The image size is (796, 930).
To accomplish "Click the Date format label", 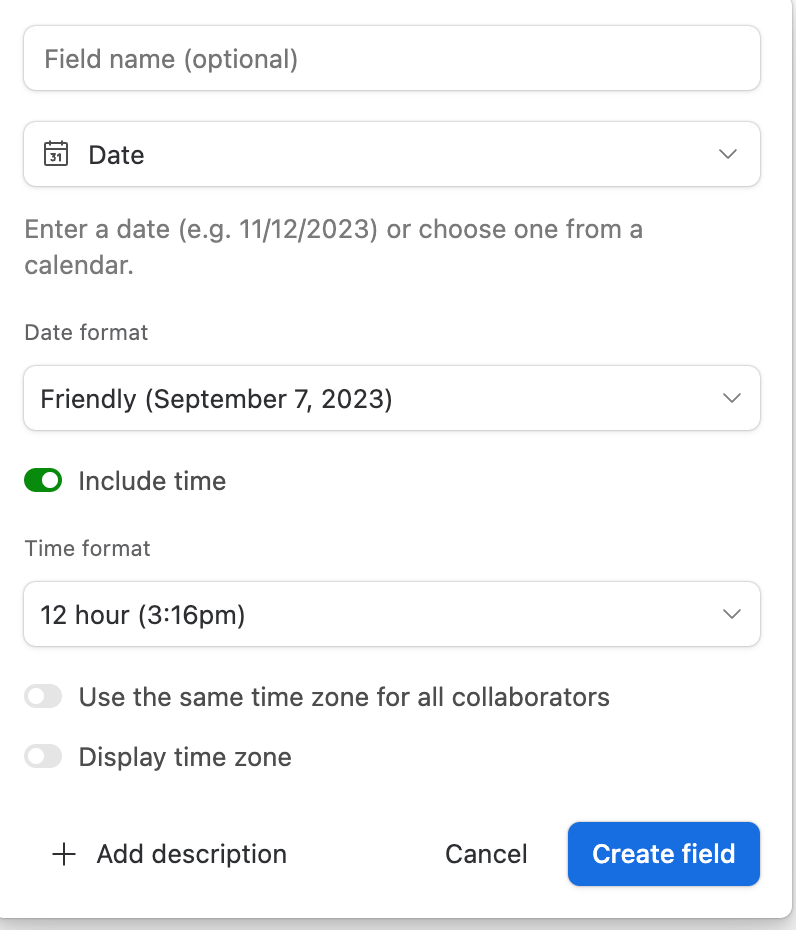I will pos(86,333).
